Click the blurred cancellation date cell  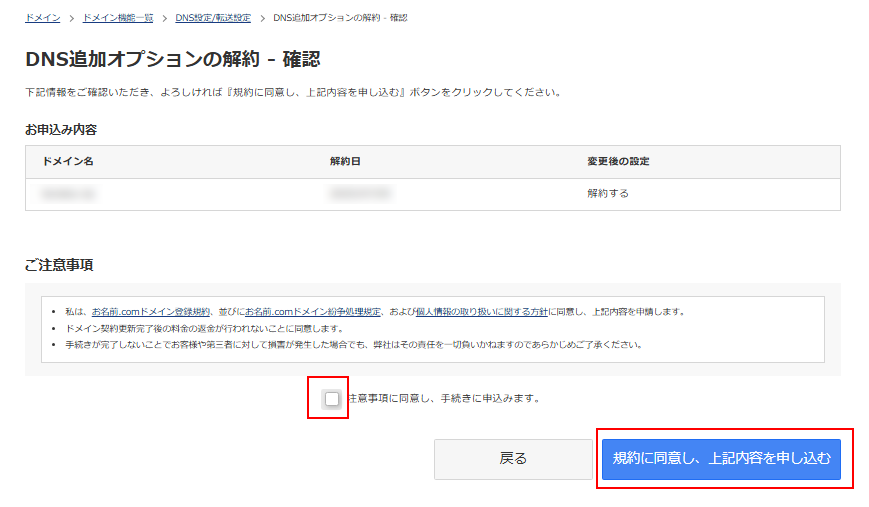[x=360, y=194]
